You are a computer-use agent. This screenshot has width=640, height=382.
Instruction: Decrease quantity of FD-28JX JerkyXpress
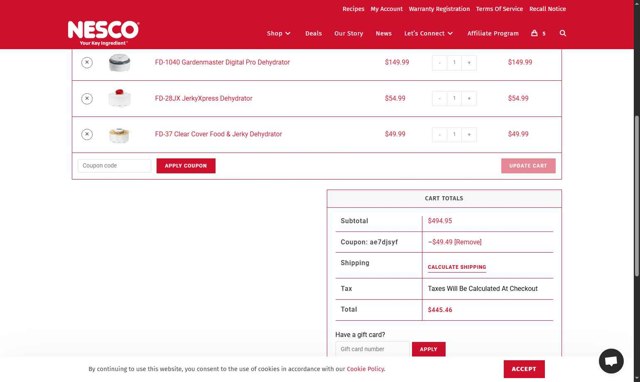point(440,98)
